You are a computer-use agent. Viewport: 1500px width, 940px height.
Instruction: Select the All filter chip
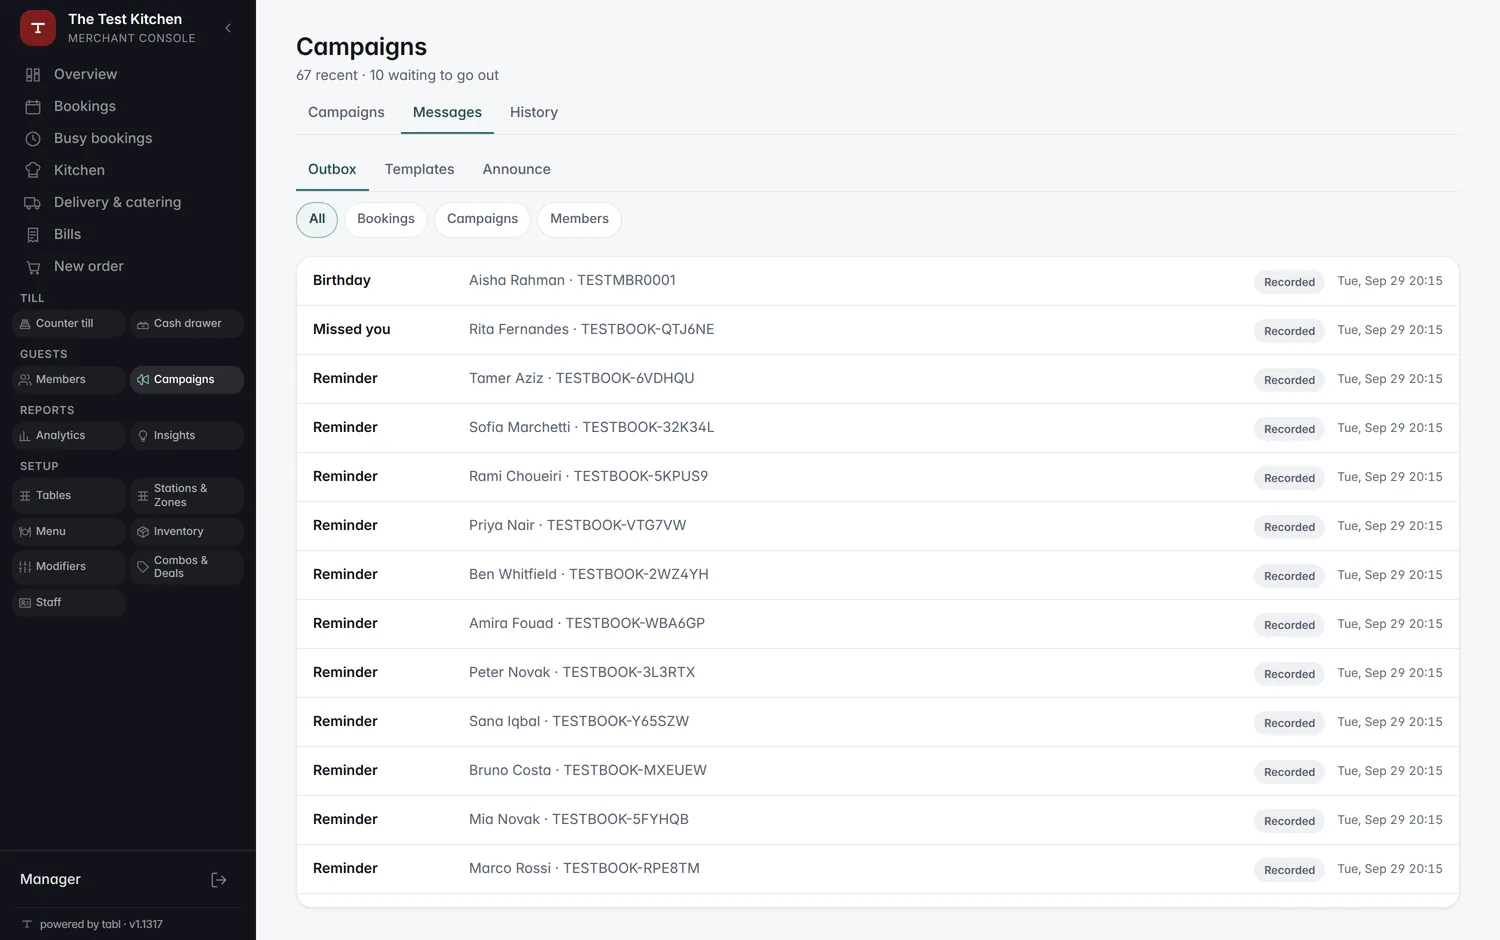point(317,219)
